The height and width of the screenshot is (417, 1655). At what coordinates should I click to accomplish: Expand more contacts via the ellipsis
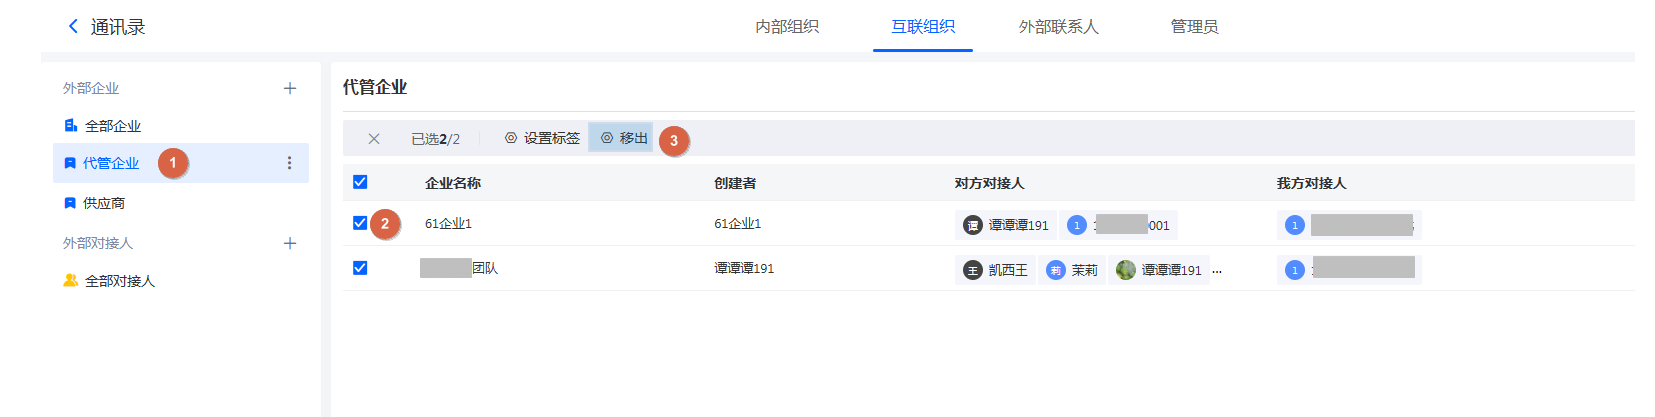click(x=1217, y=270)
